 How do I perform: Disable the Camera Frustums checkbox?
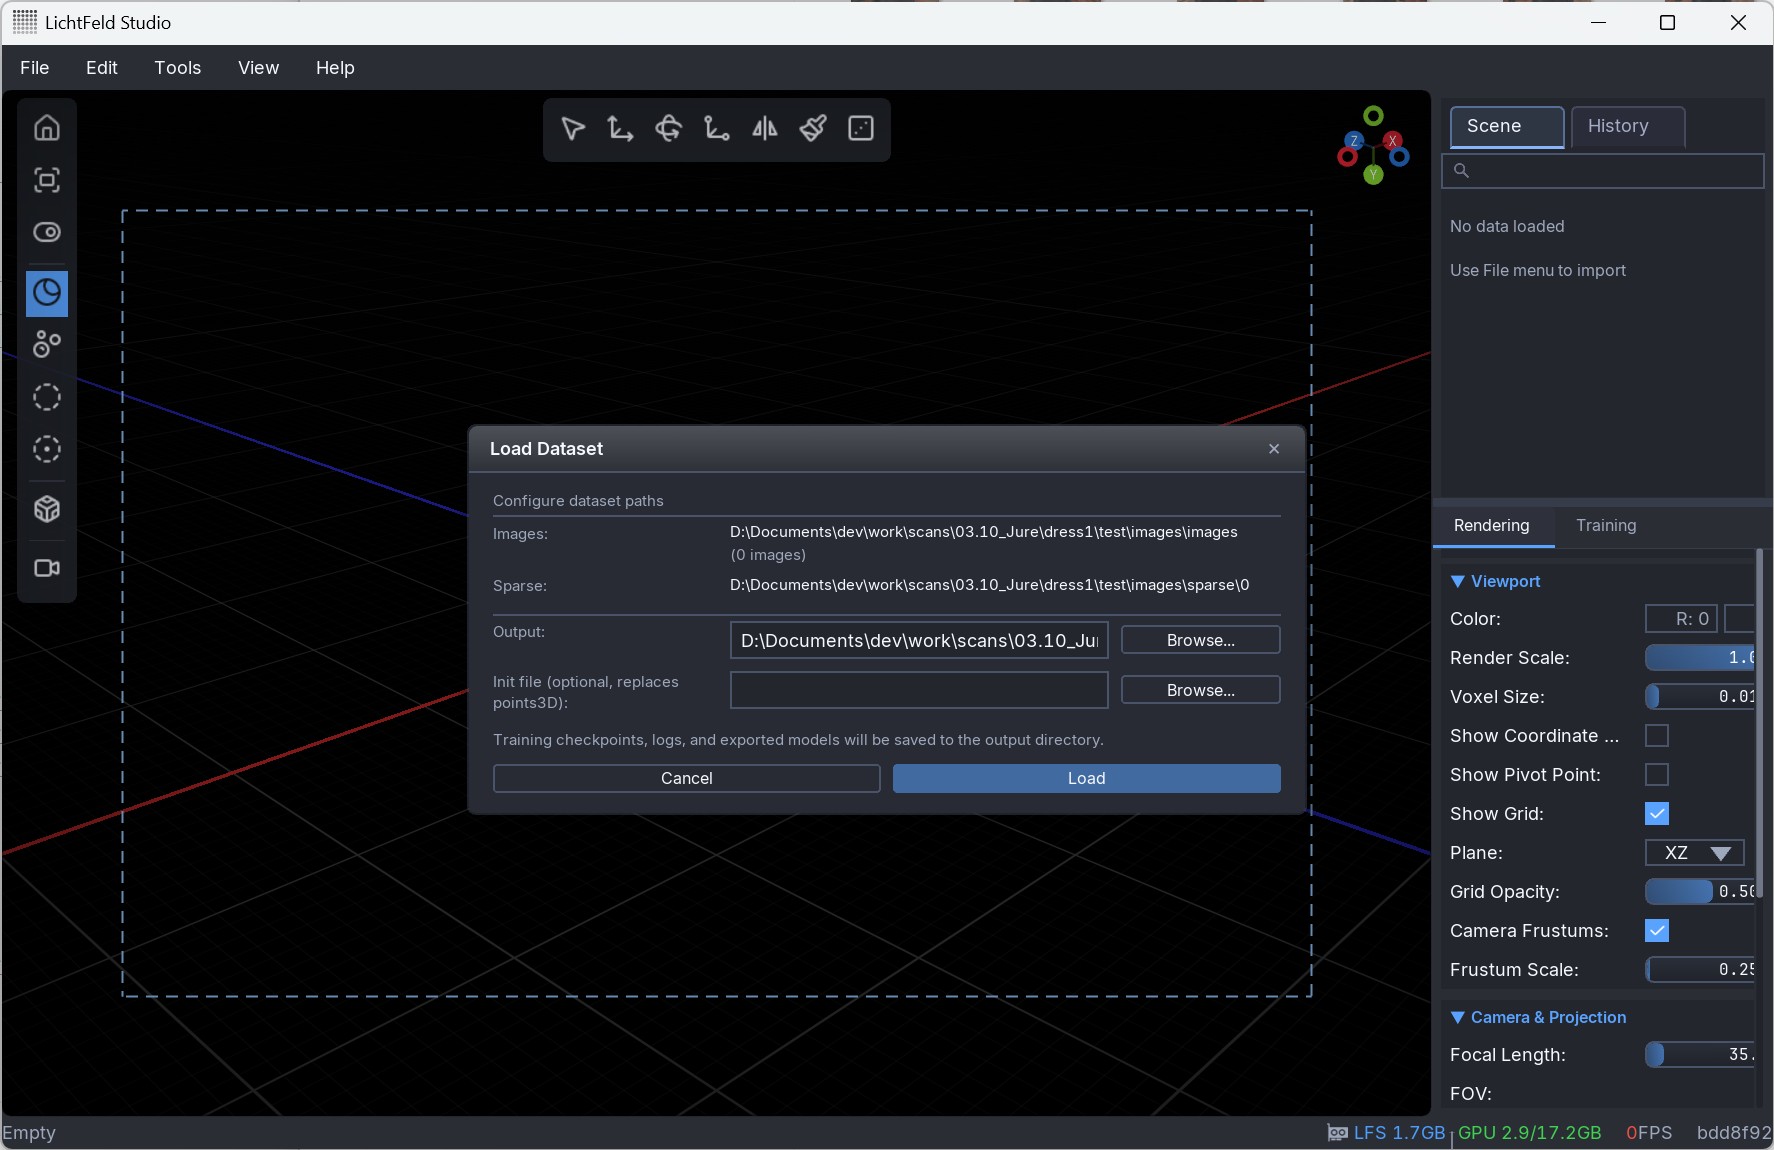click(1656, 931)
